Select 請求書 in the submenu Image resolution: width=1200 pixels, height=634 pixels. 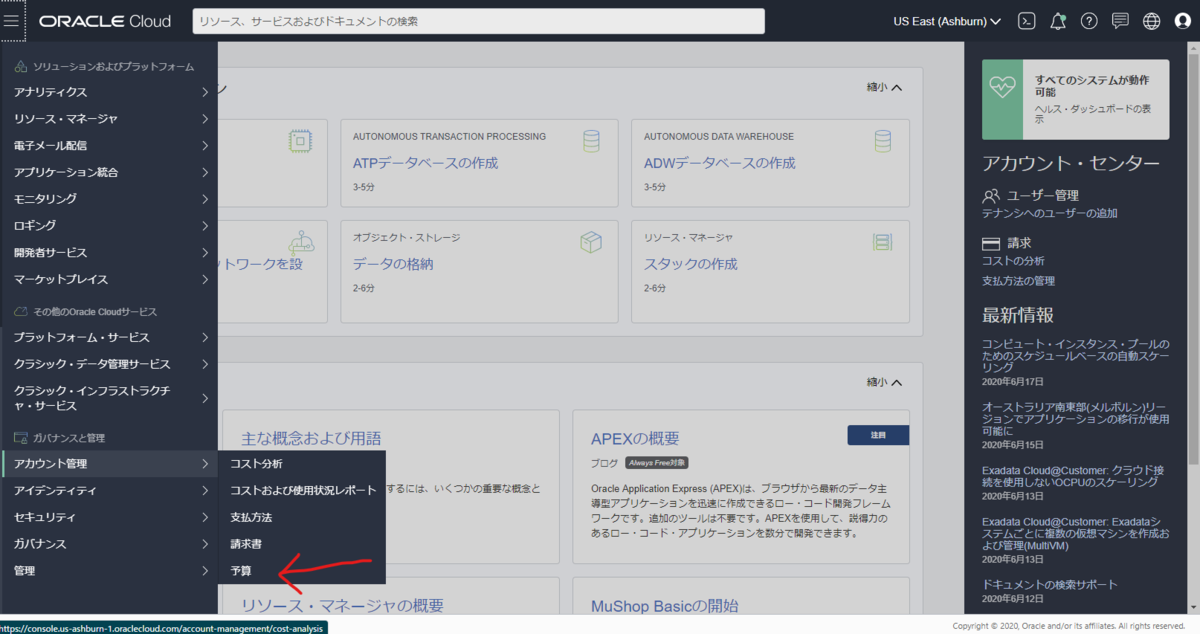click(301, 544)
